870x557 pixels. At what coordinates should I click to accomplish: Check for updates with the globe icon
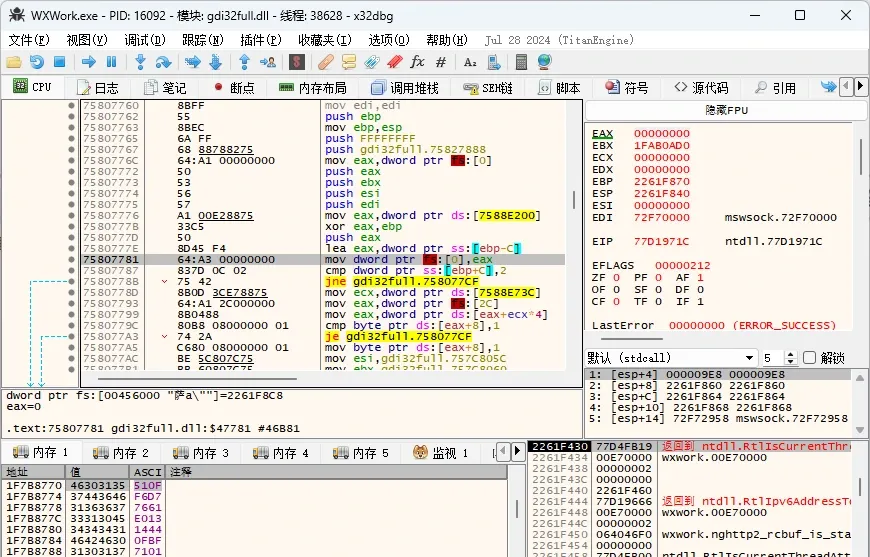coord(544,62)
